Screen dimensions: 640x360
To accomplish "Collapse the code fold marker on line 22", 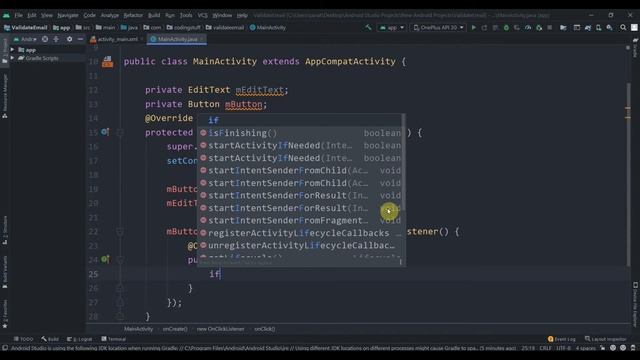I will point(120,231).
